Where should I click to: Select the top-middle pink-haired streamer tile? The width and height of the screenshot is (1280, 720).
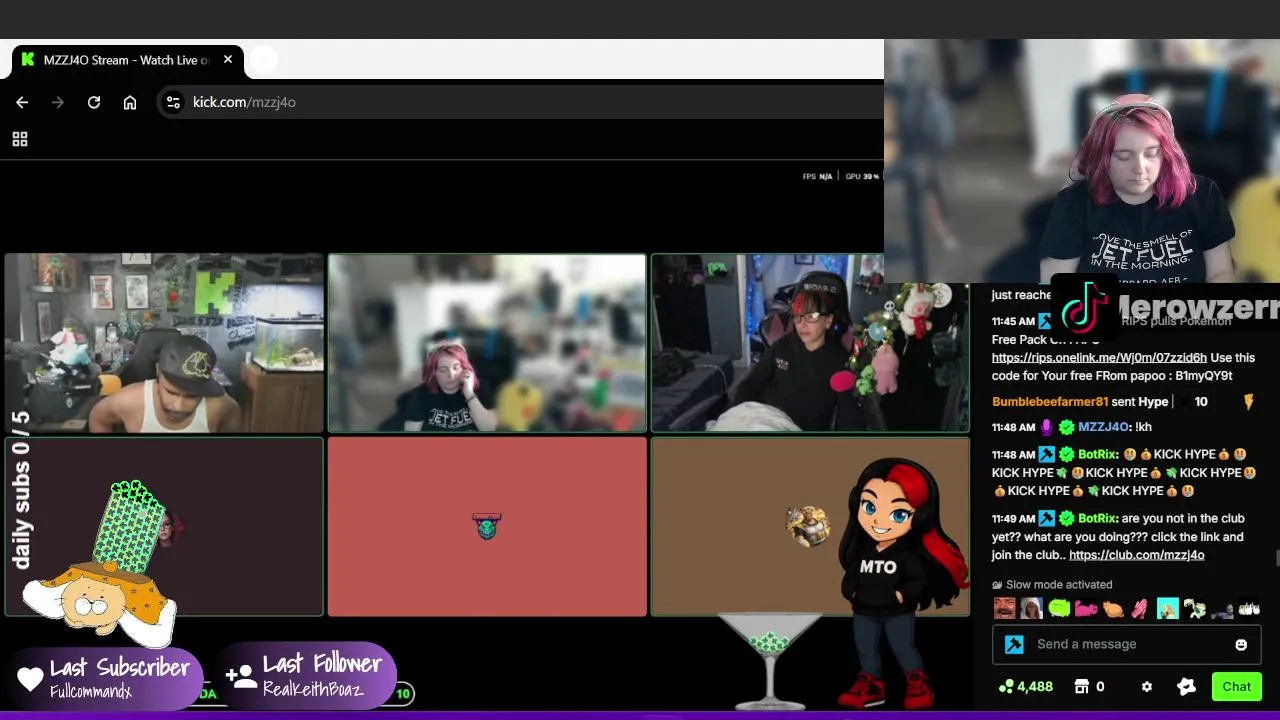click(487, 343)
